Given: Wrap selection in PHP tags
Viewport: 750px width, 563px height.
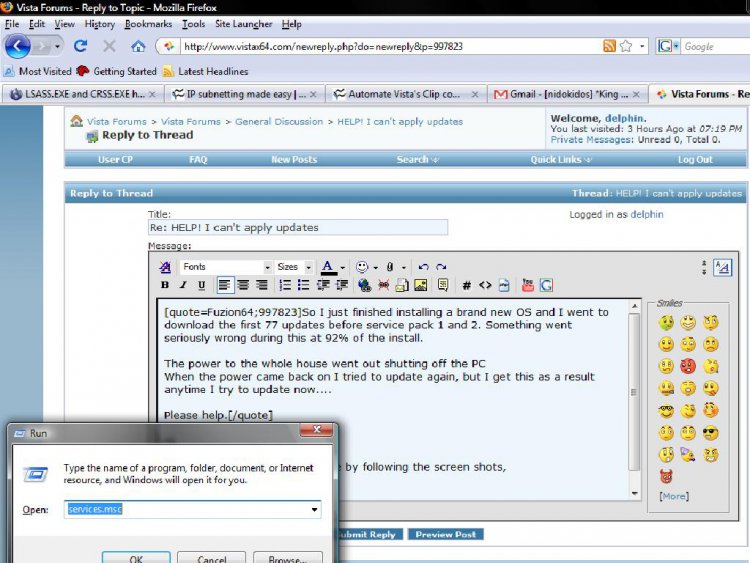Looking at the screenshot, I should pyautogui.click(x=504, y=285).
